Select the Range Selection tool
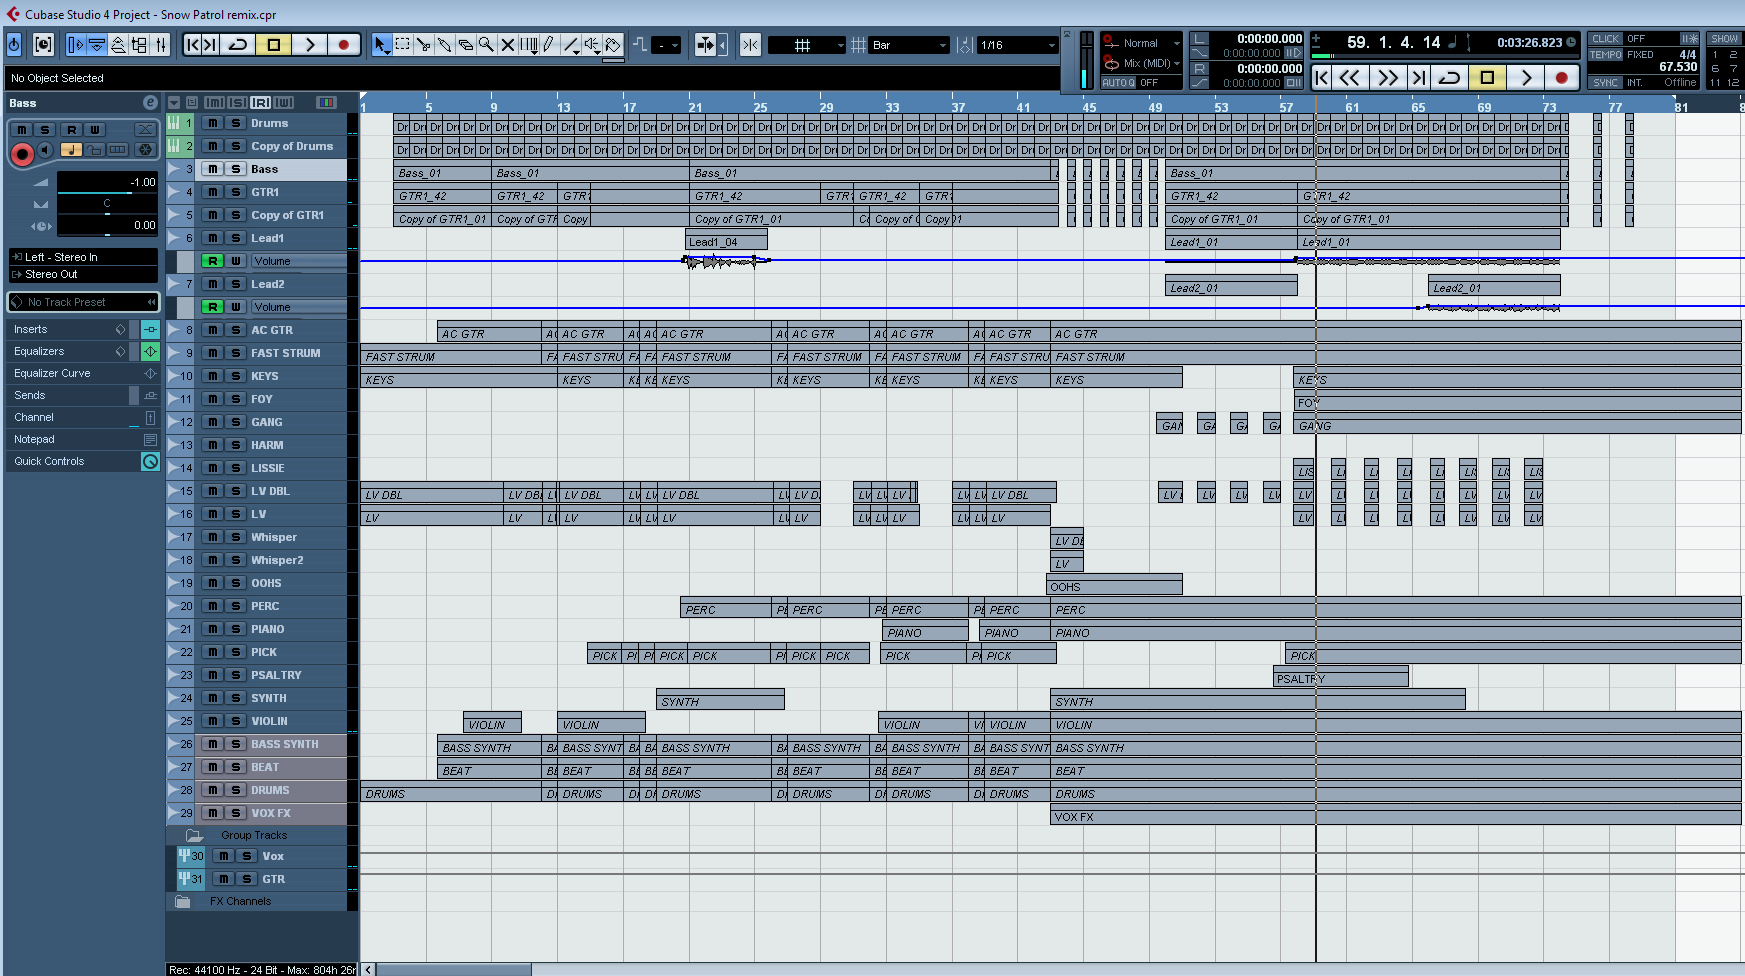 (402, 45)
